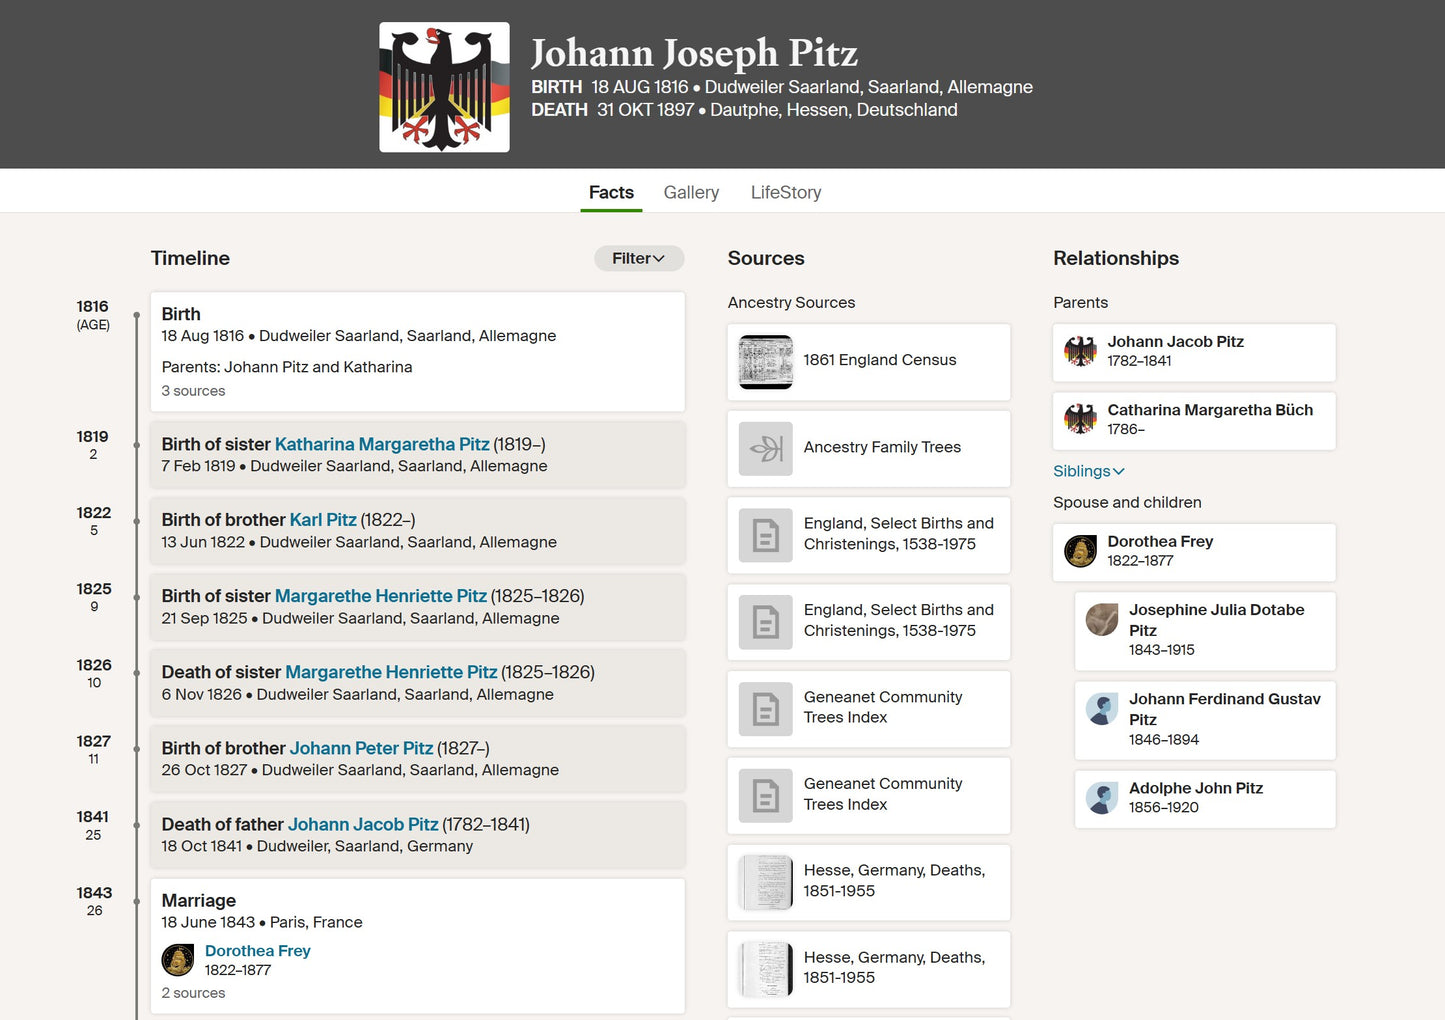This screenshot has width=1445, height=1020.
Task: Click the Ancestry Family Trees leaf icon
Action: click(765, 448)
